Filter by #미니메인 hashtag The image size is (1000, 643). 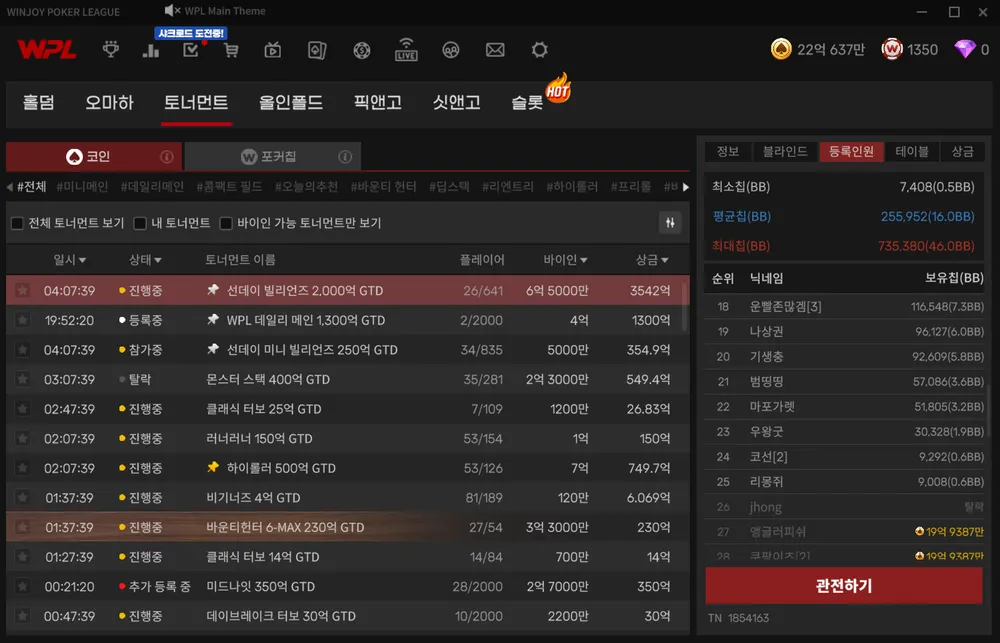pyautogui.click(x=82, y=186)
